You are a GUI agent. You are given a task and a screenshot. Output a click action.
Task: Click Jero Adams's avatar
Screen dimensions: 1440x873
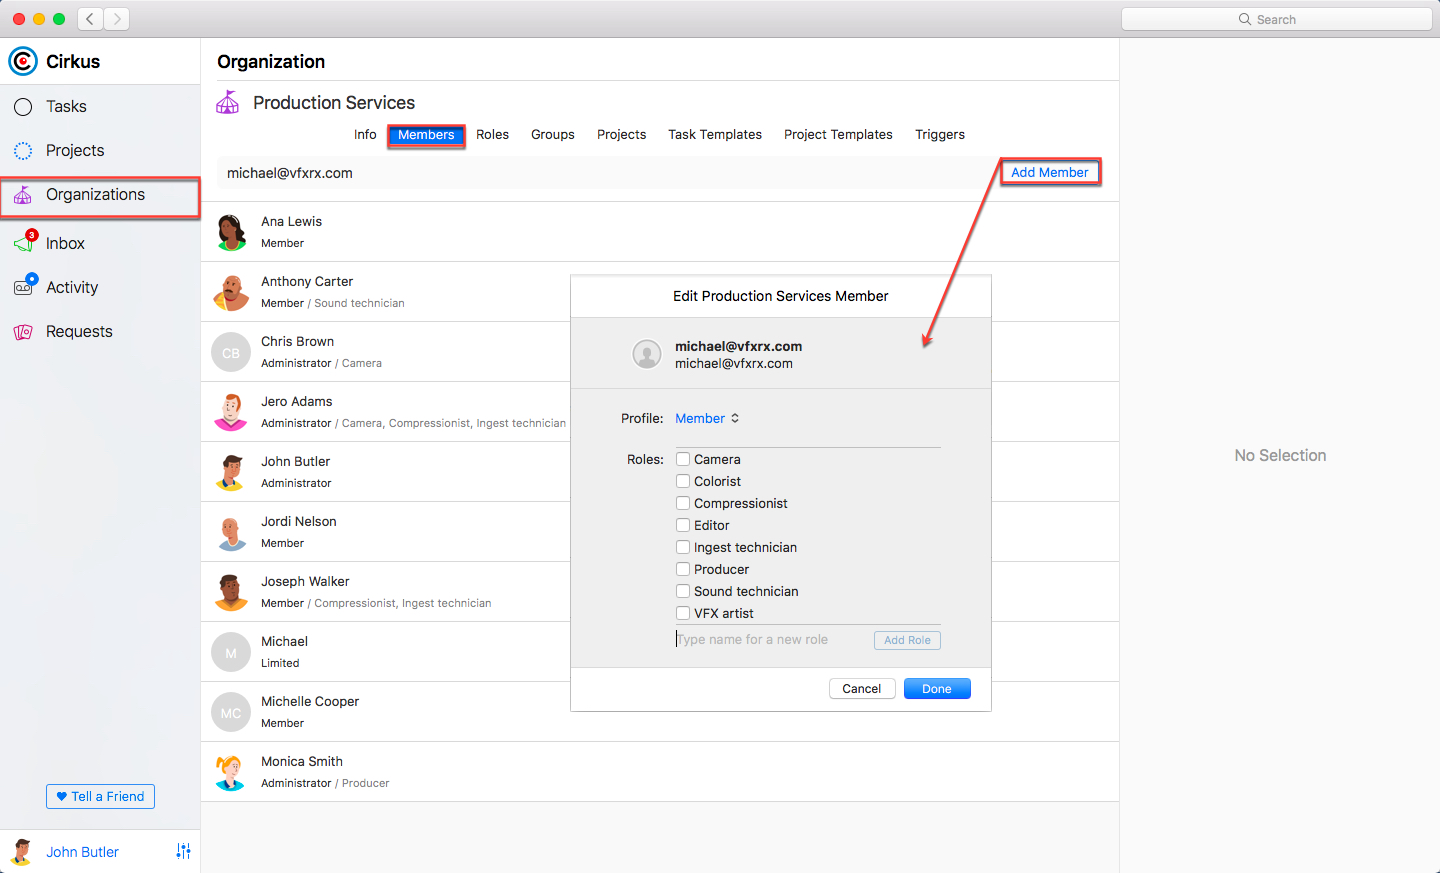231,412
